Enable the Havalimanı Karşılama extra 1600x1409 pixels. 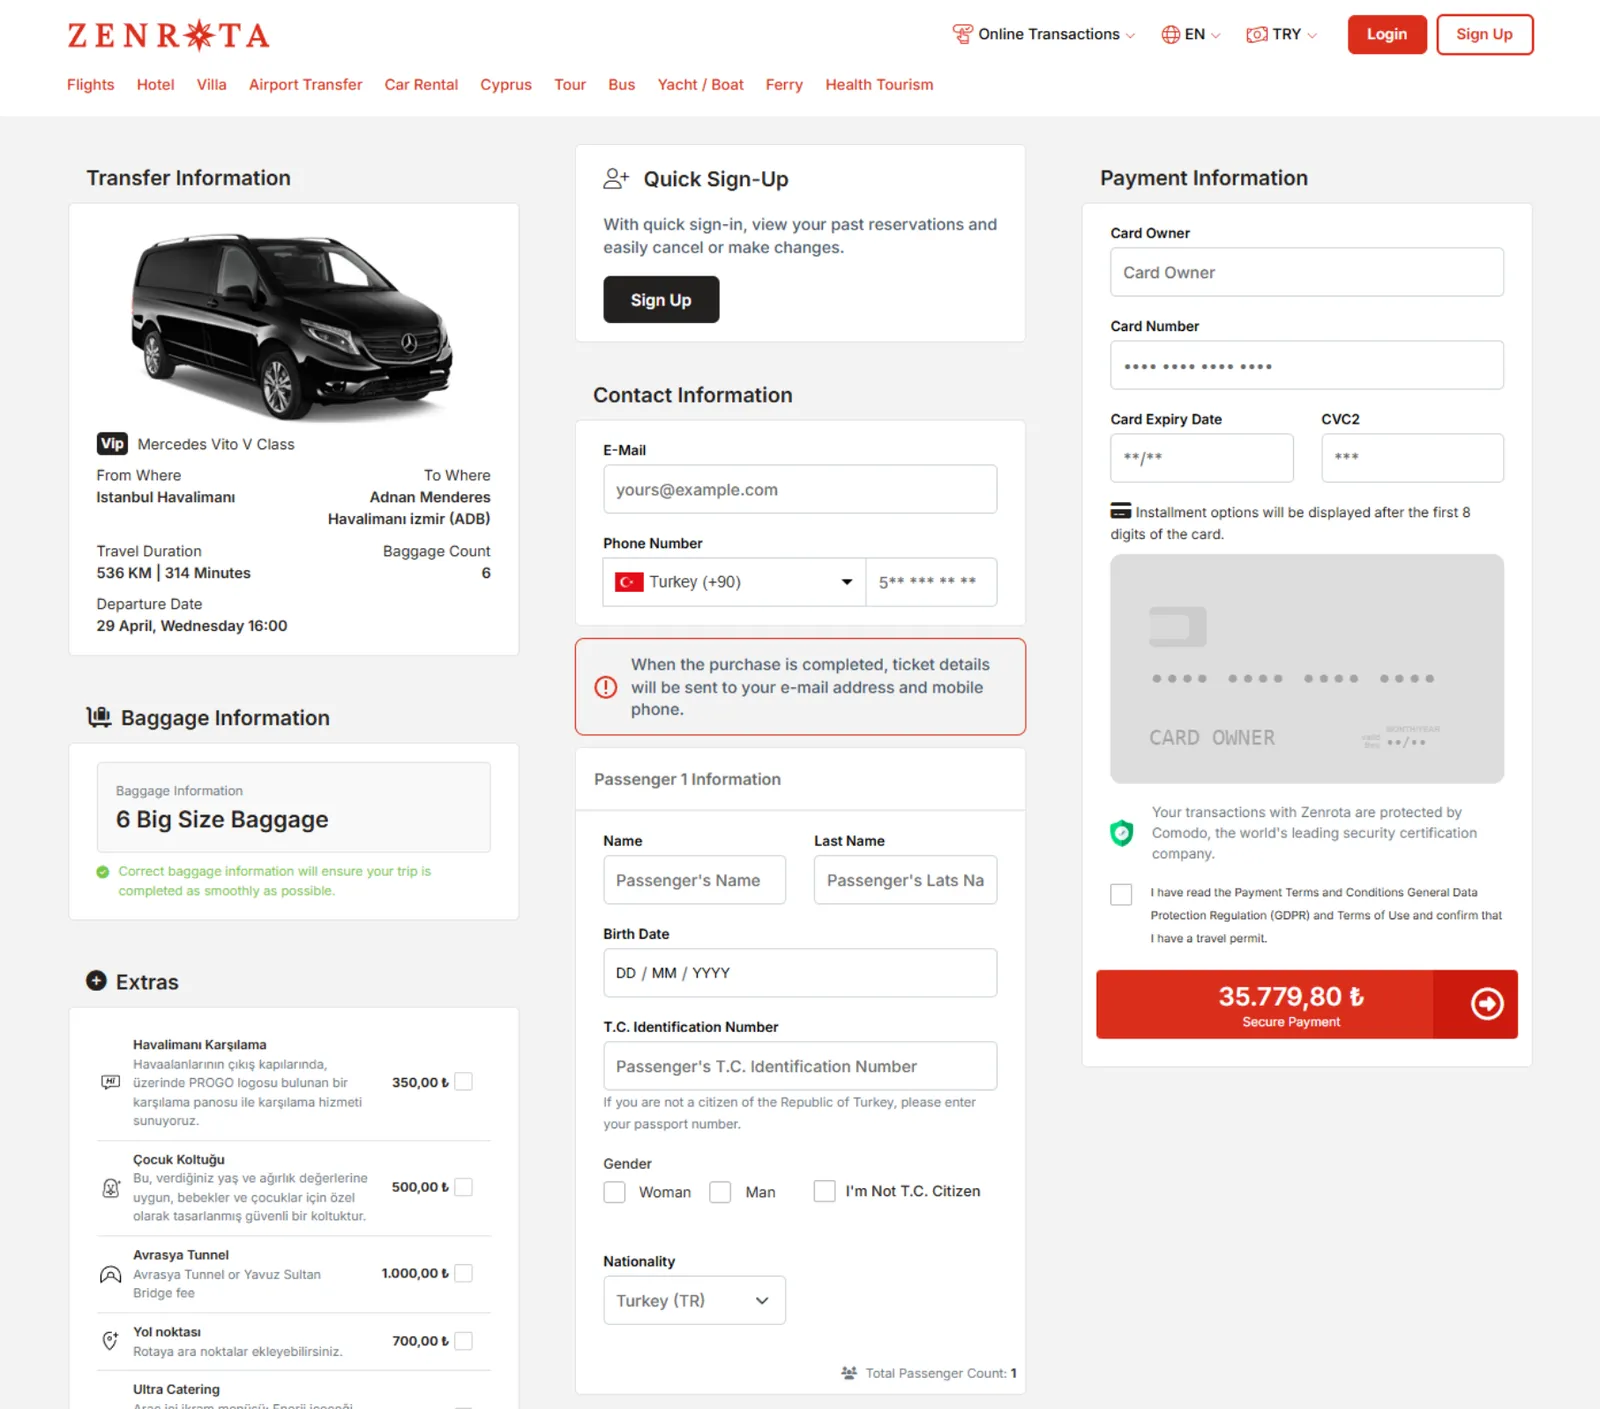[464, 1081]
